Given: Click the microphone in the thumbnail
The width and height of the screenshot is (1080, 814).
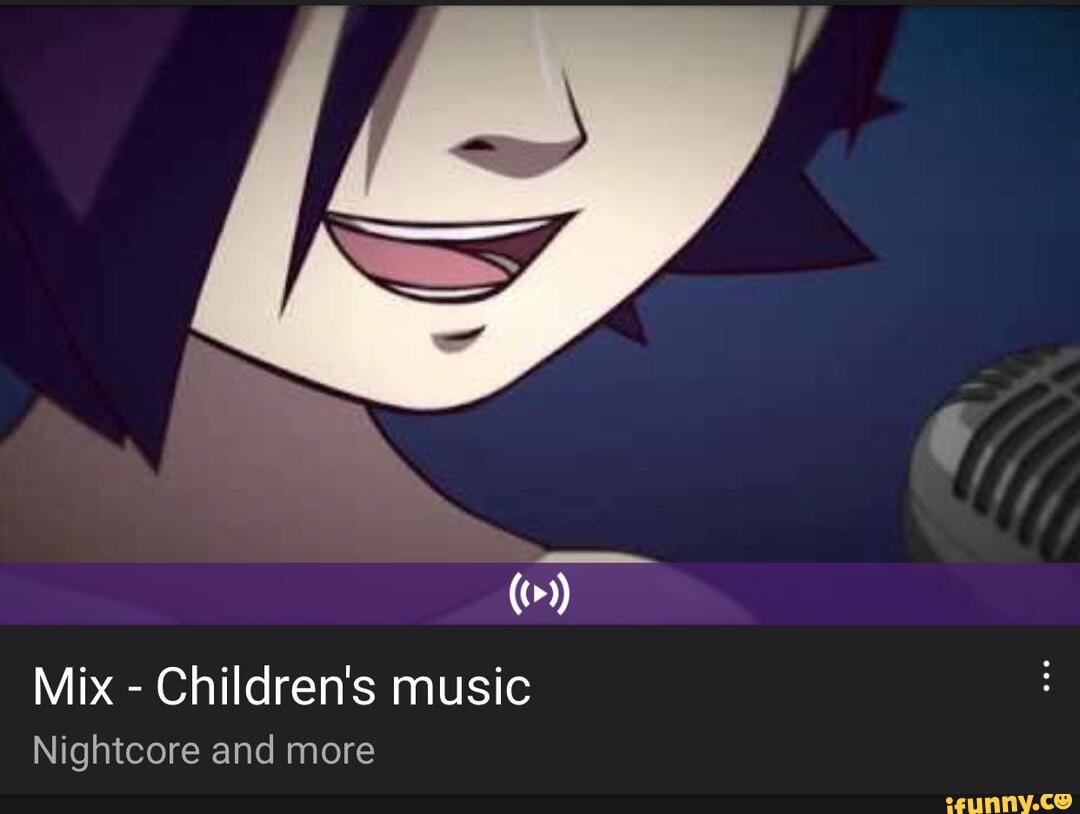Looking at the screenshot, I should click(x=997, y=455).
